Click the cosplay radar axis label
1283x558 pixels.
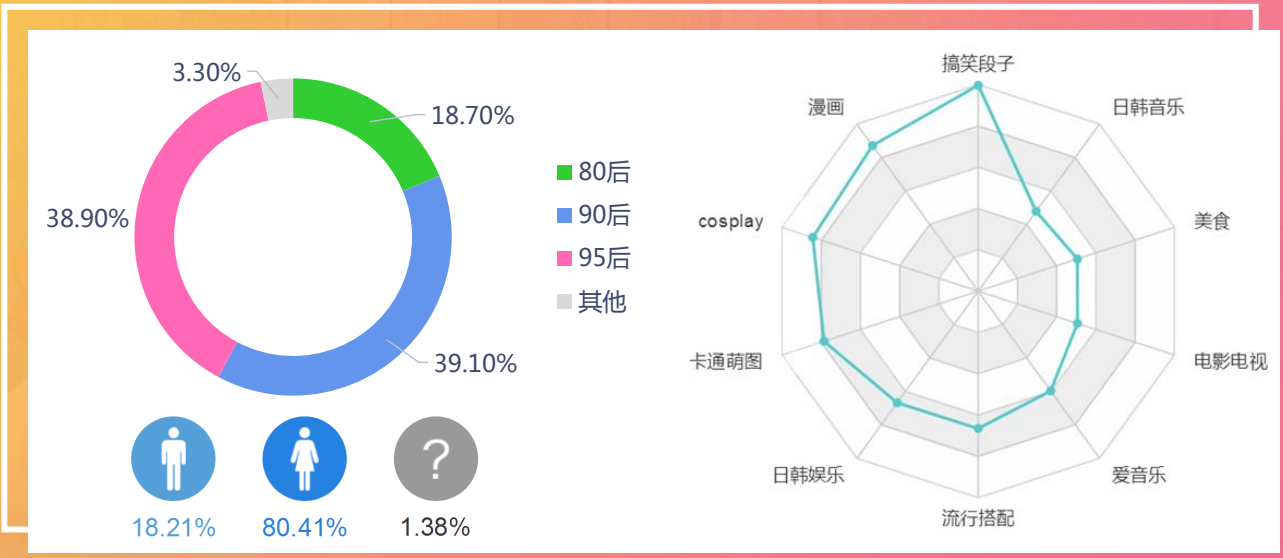730,221
